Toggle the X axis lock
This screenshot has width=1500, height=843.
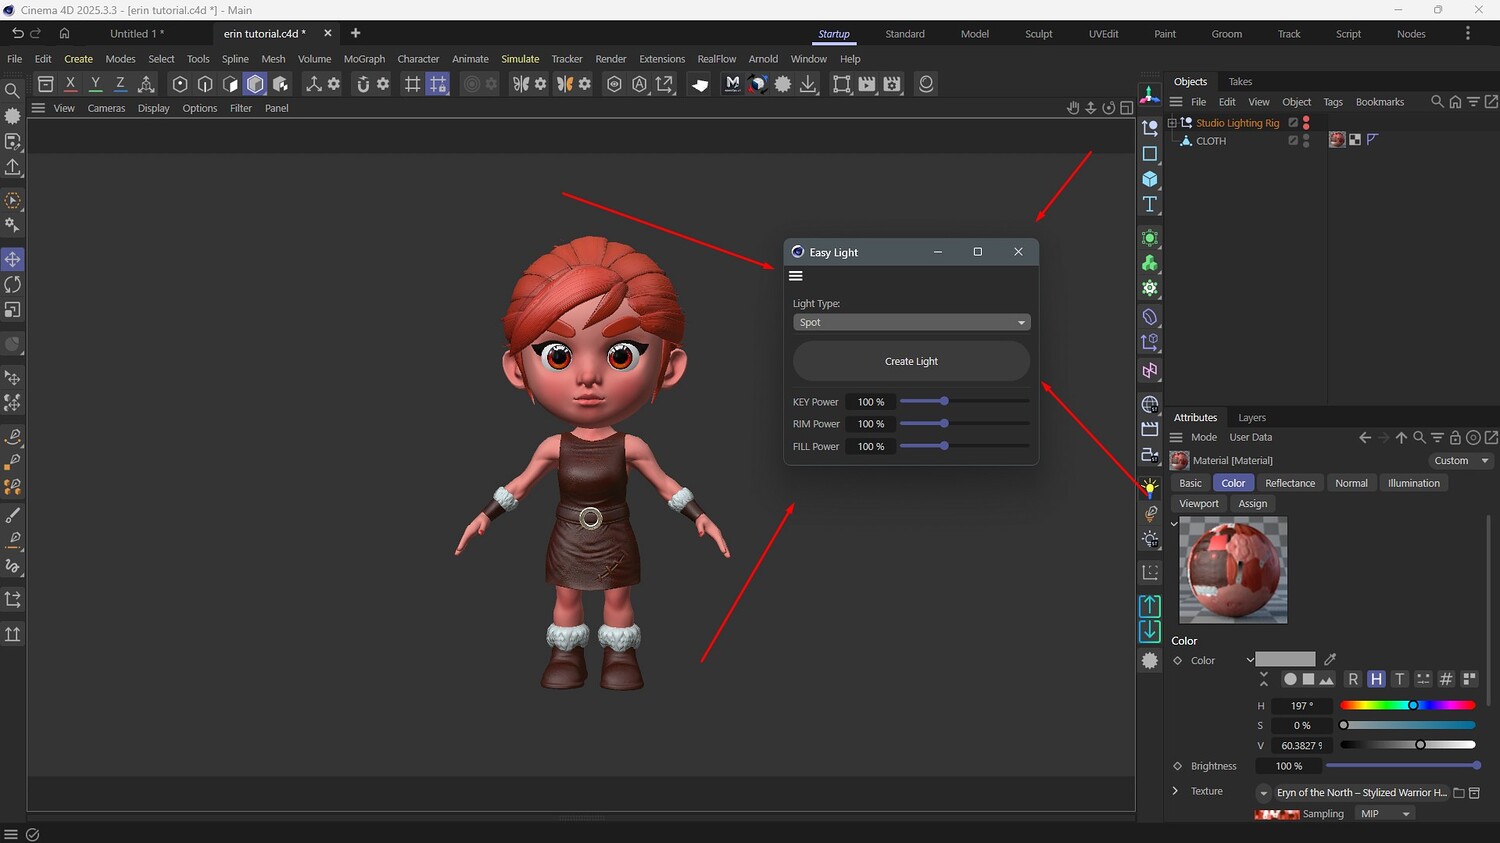tap(70, 84)
